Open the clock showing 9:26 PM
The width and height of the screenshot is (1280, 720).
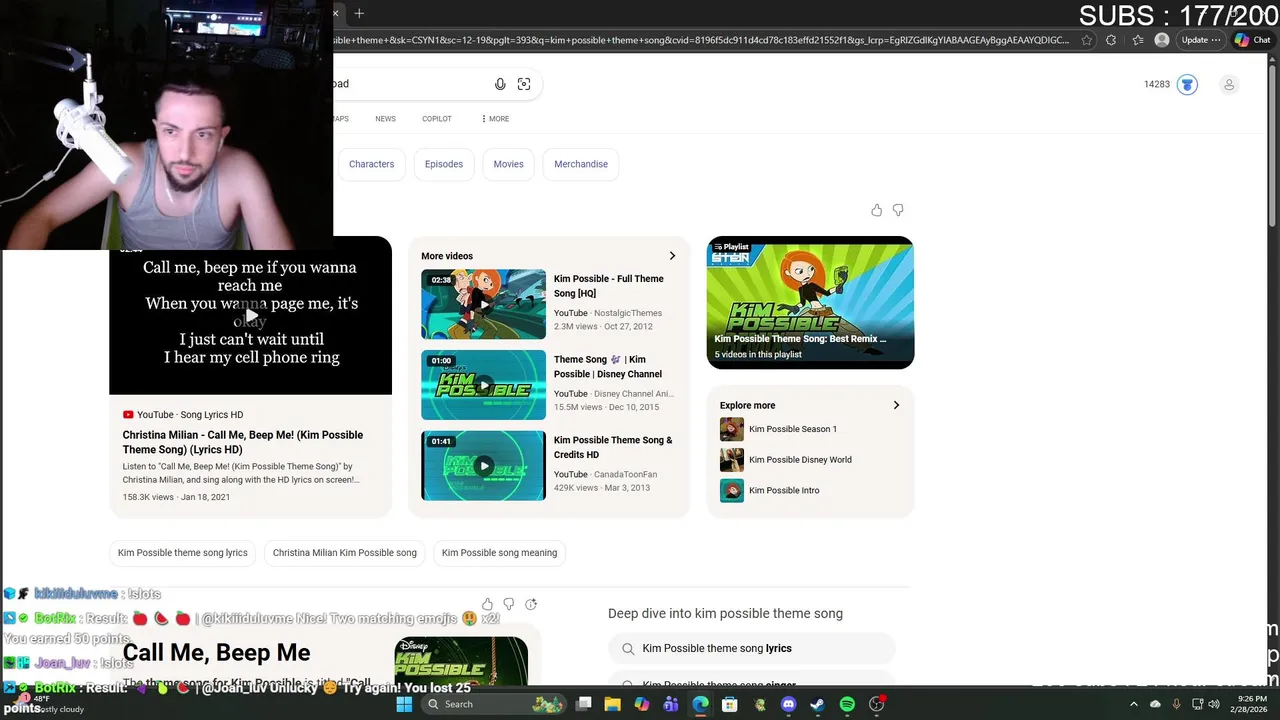(1251, 704)
